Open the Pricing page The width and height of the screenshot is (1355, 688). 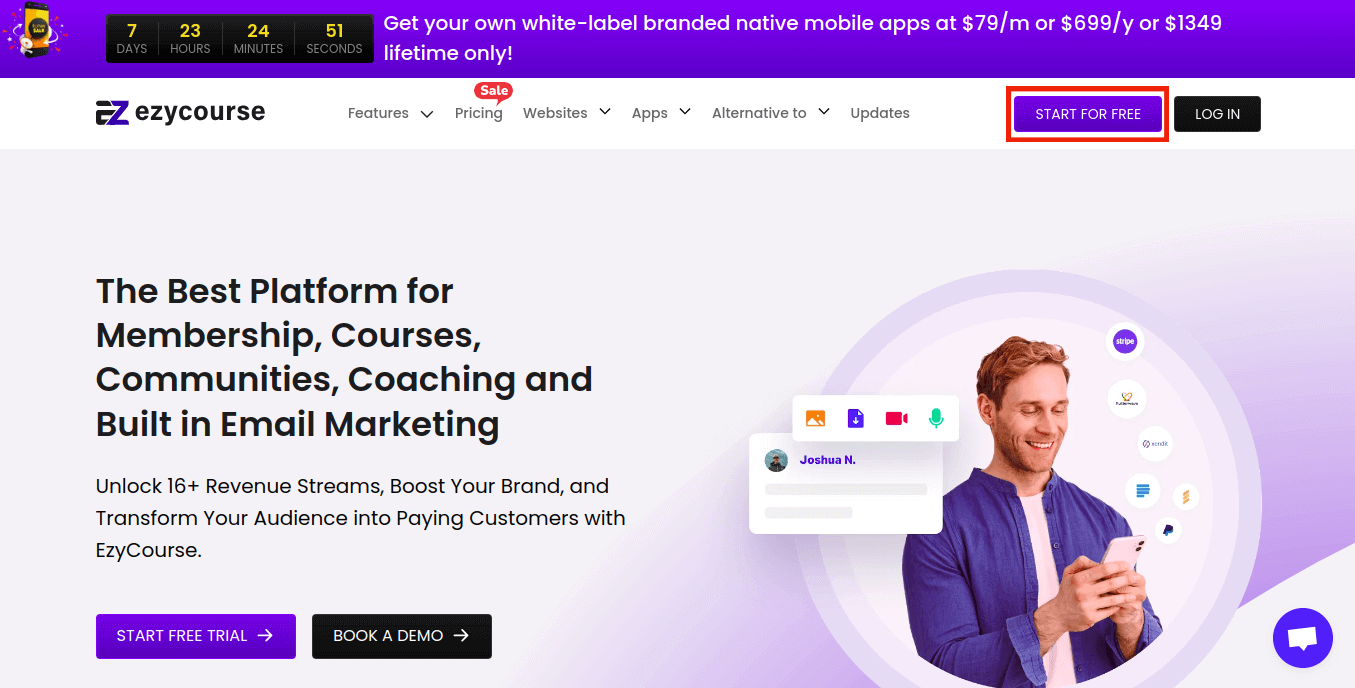479,113
